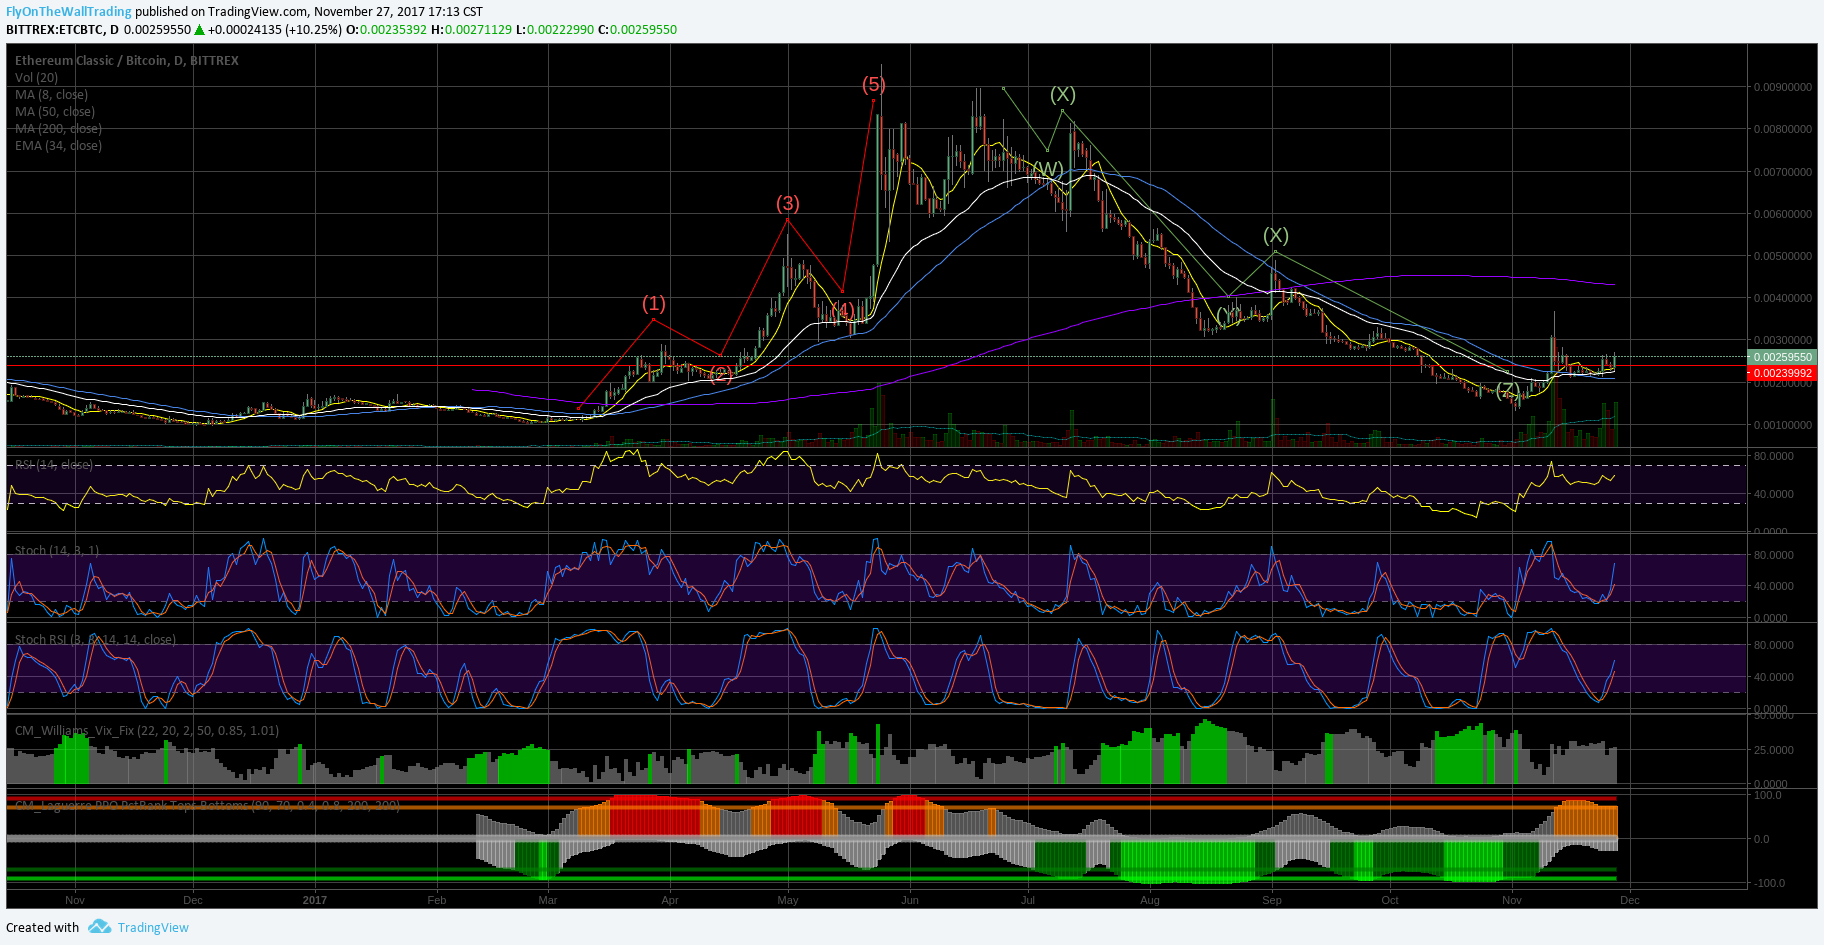Image resolution: width=1824 pixels, height=945 pixels.
Task: Click the 0.00100000 price axis label
Action: 1782,425
